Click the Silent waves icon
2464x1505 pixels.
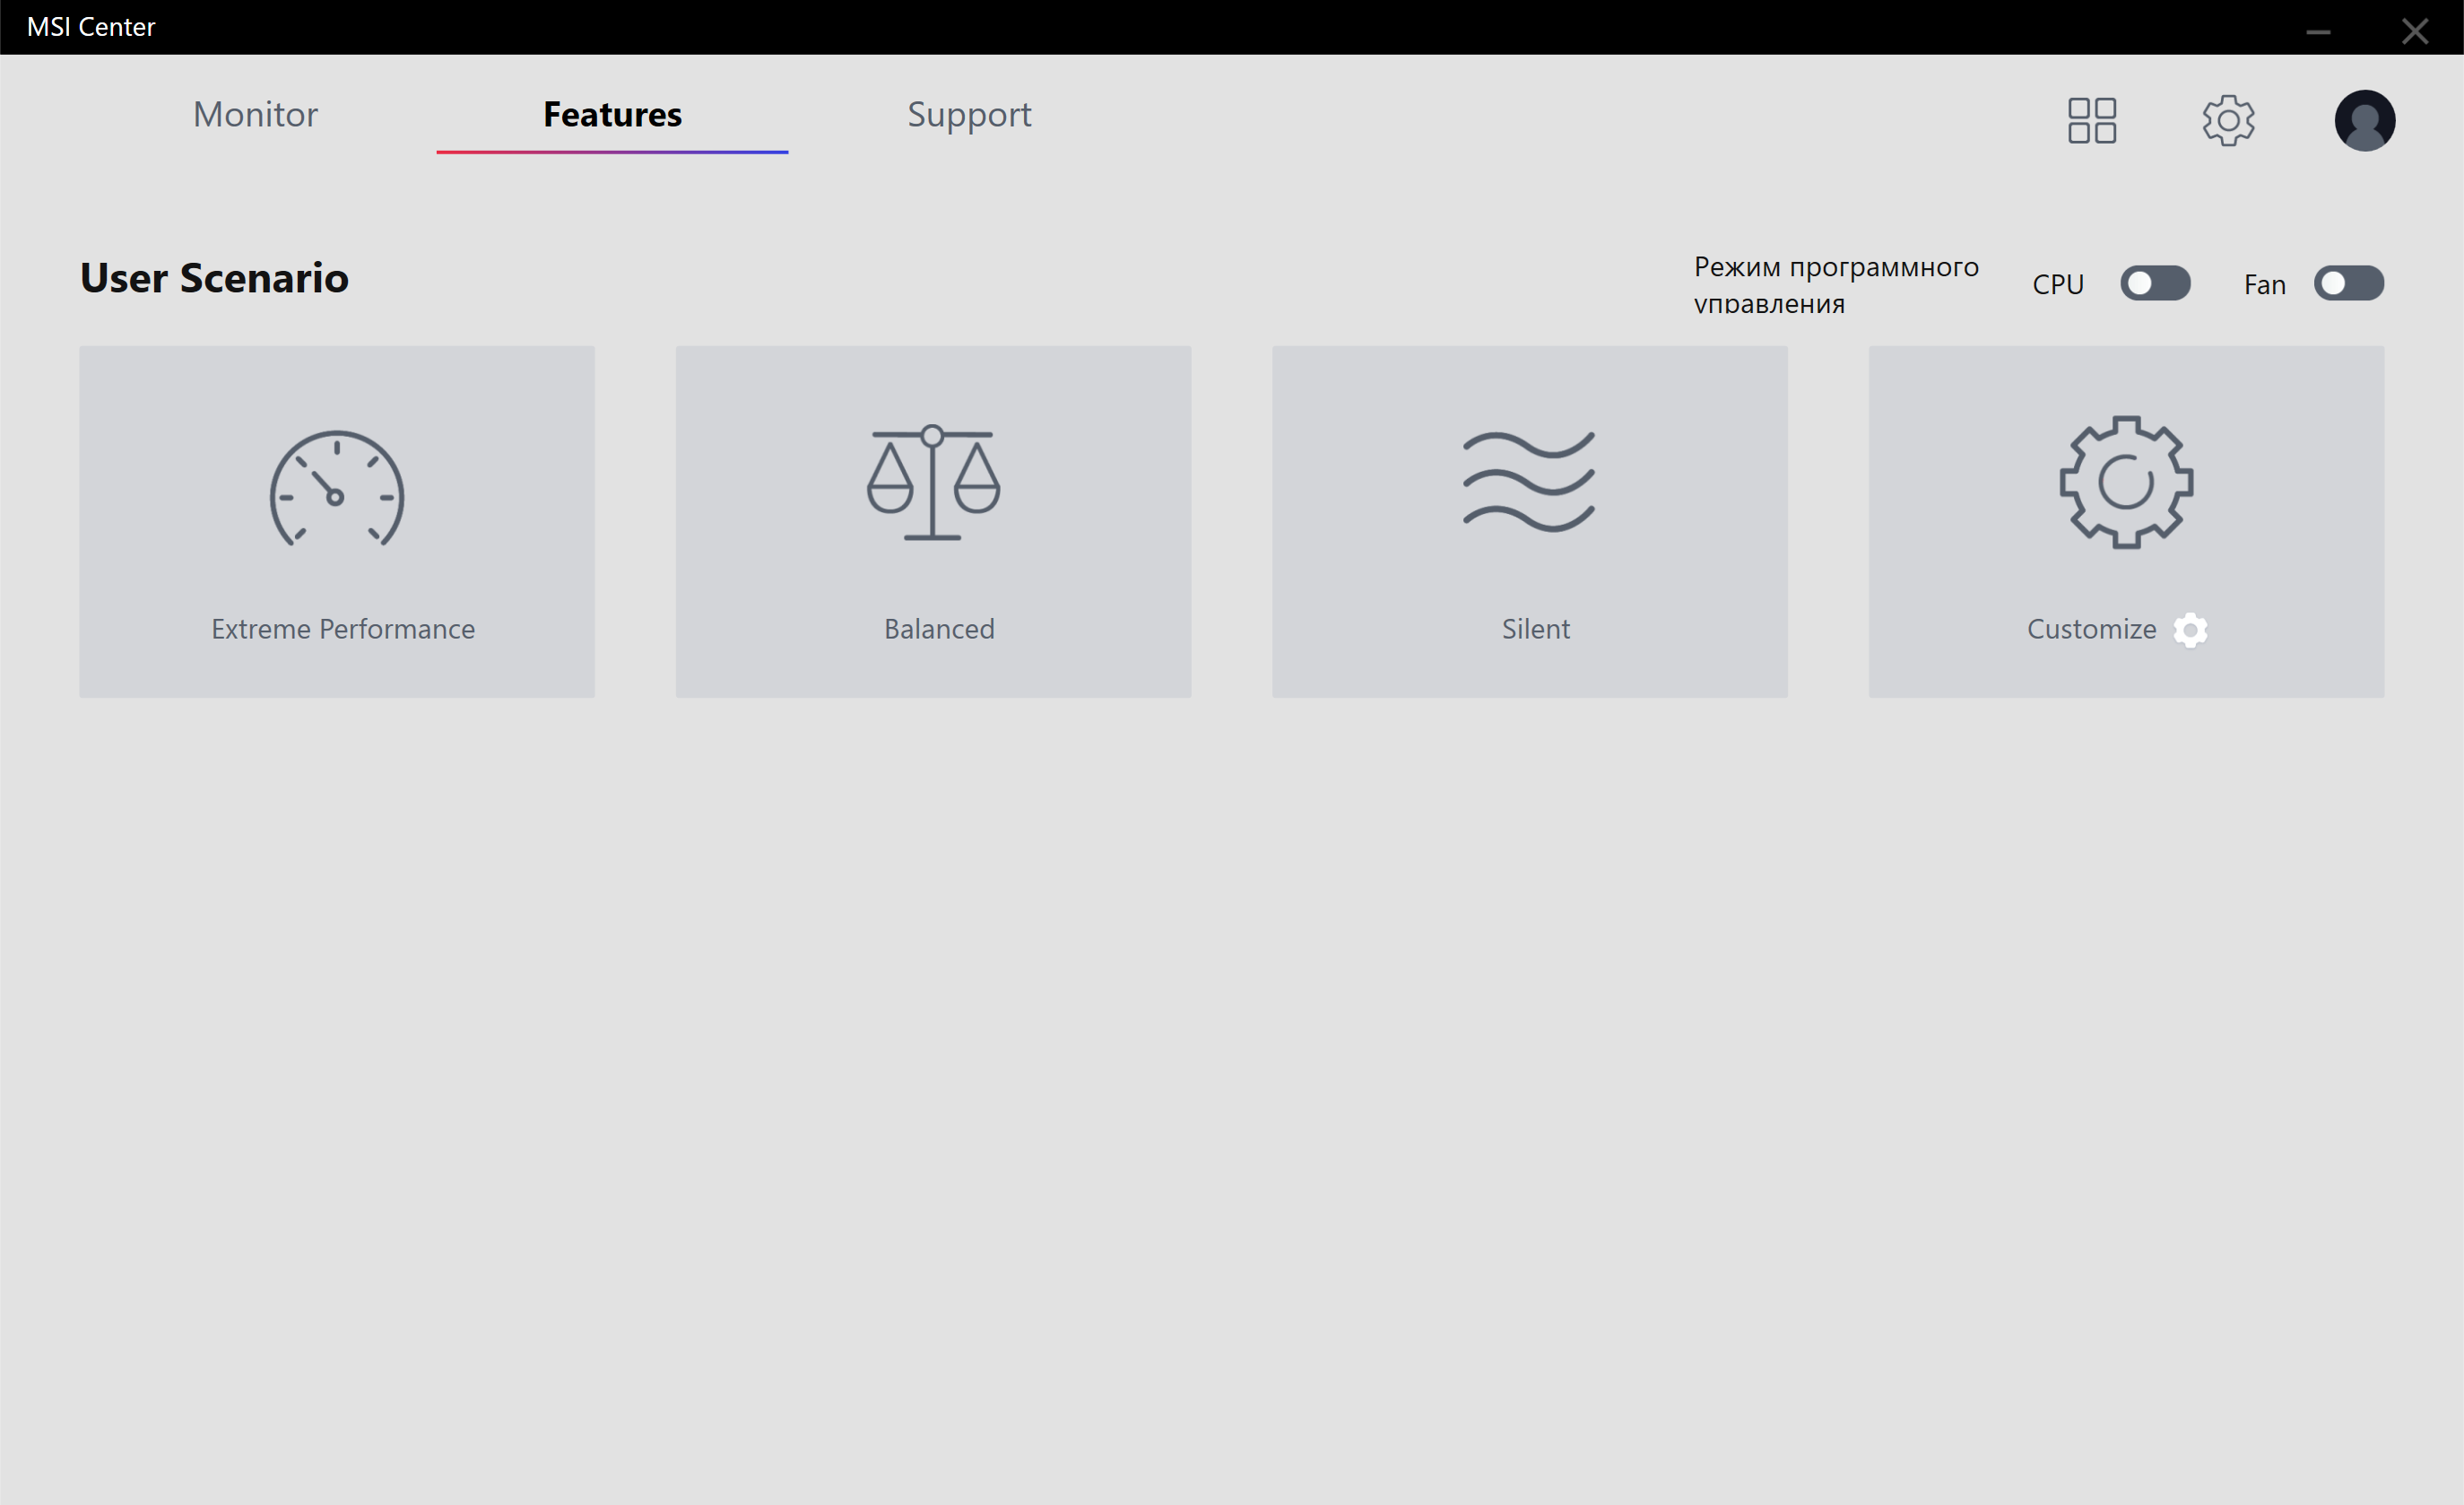(x=1529, y=482)
